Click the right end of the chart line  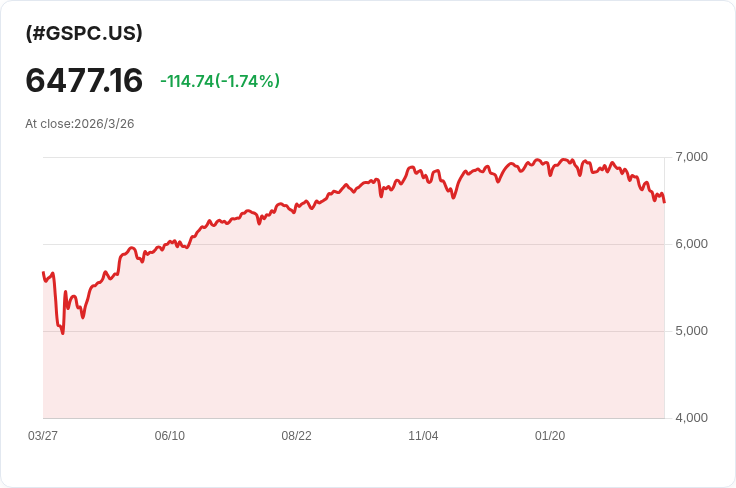pos(664,202)
